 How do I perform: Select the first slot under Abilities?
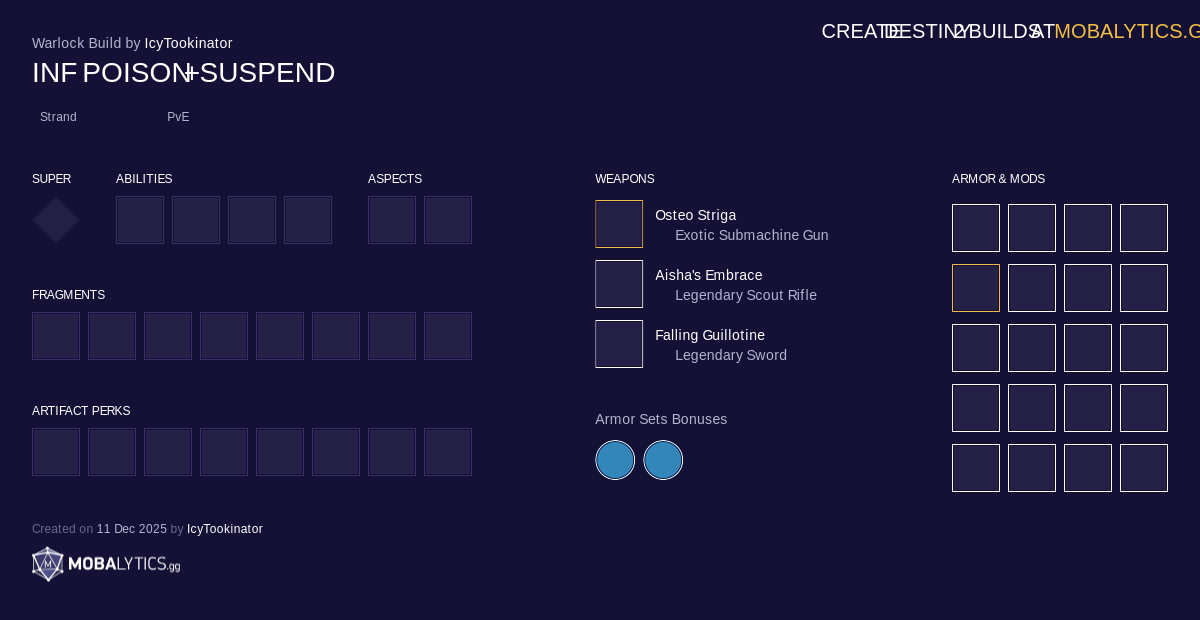tap(140, 220)
